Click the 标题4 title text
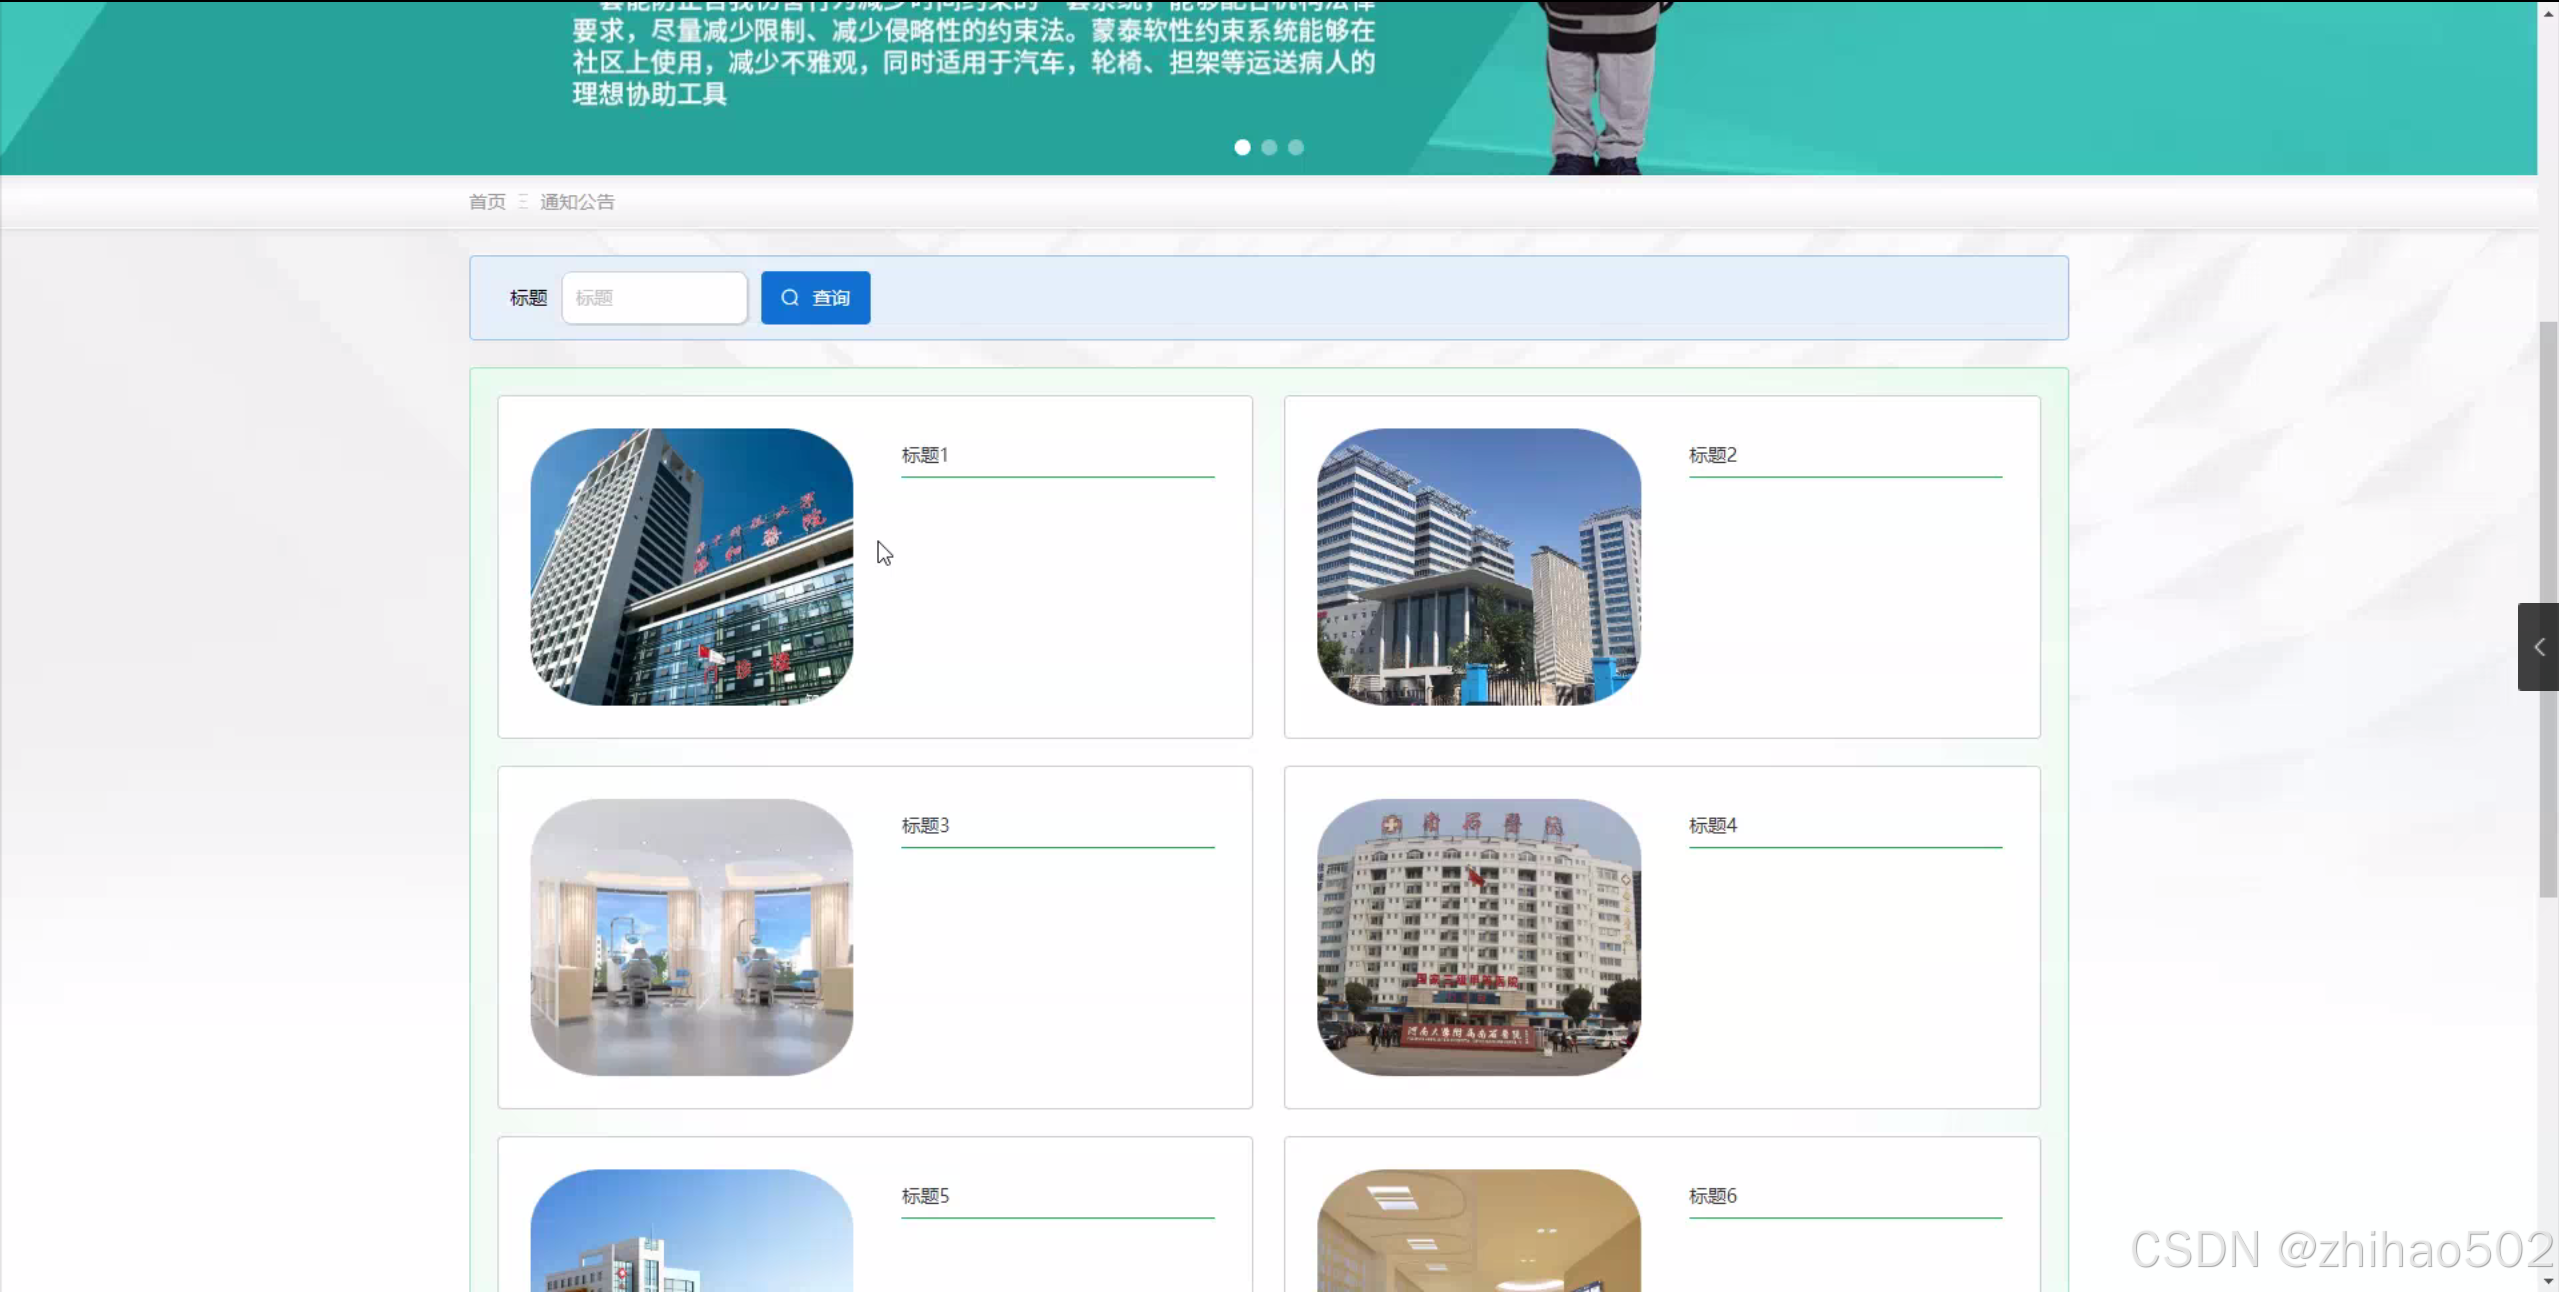 [1712, 826]
